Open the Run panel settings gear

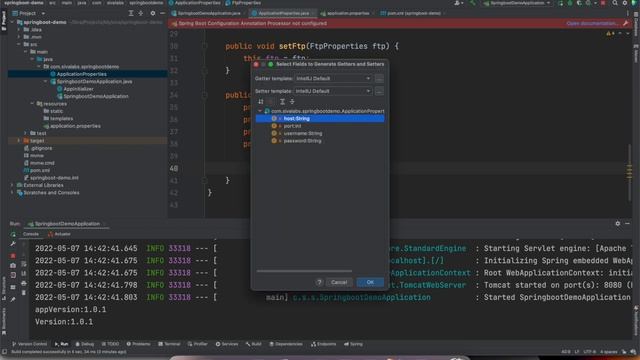[x=618, y=224]
